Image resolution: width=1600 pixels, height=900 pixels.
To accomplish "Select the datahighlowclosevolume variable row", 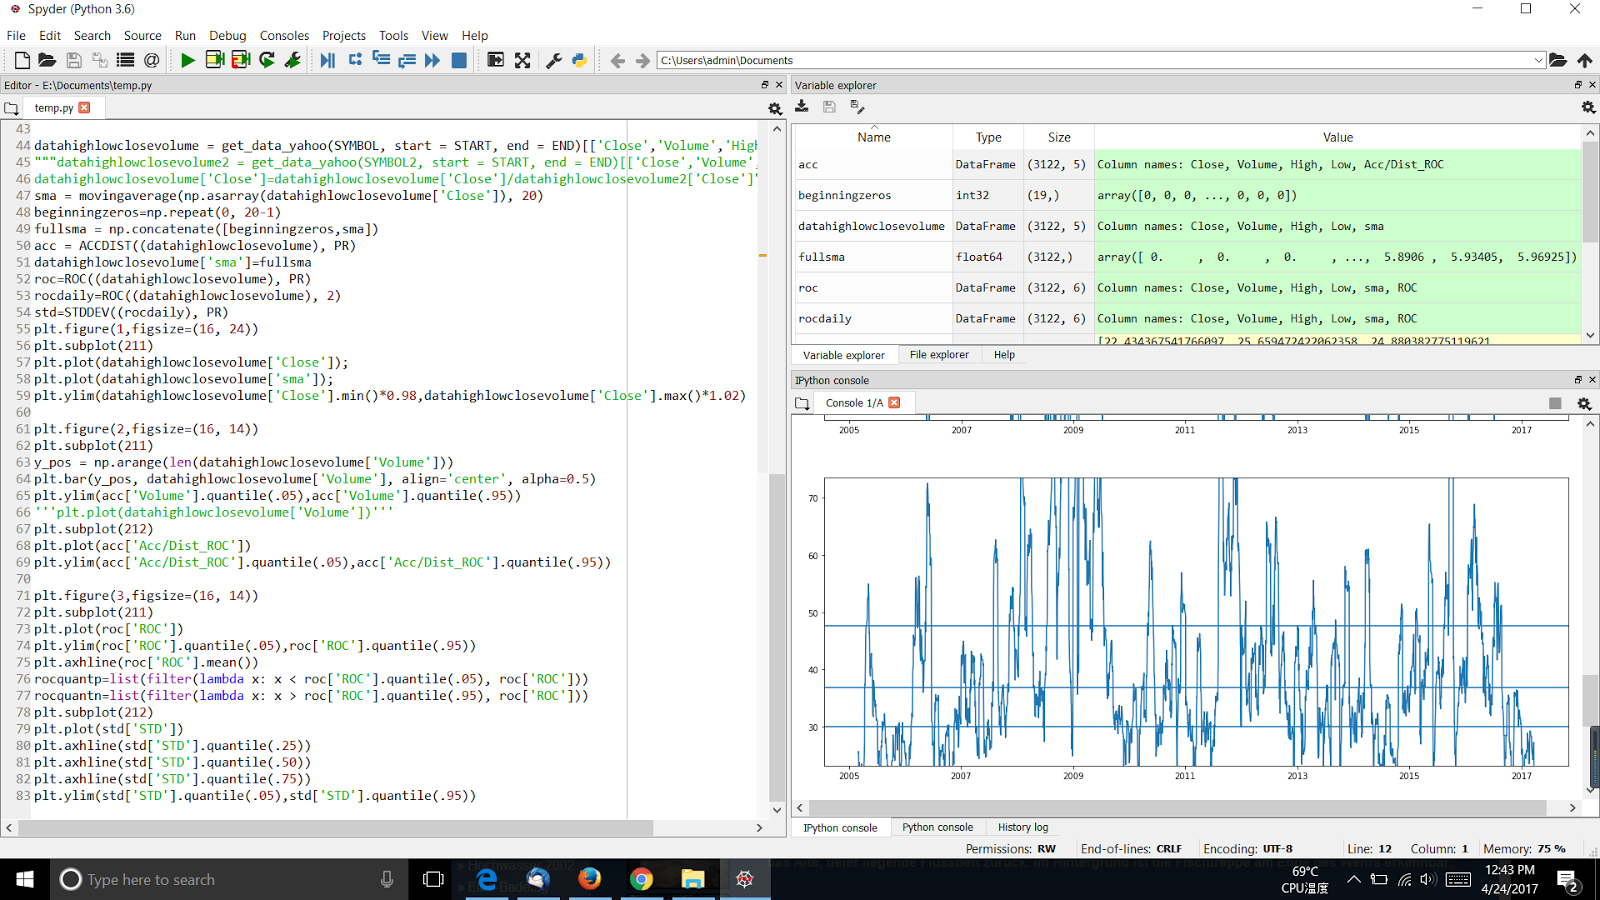I will 1187,226.
